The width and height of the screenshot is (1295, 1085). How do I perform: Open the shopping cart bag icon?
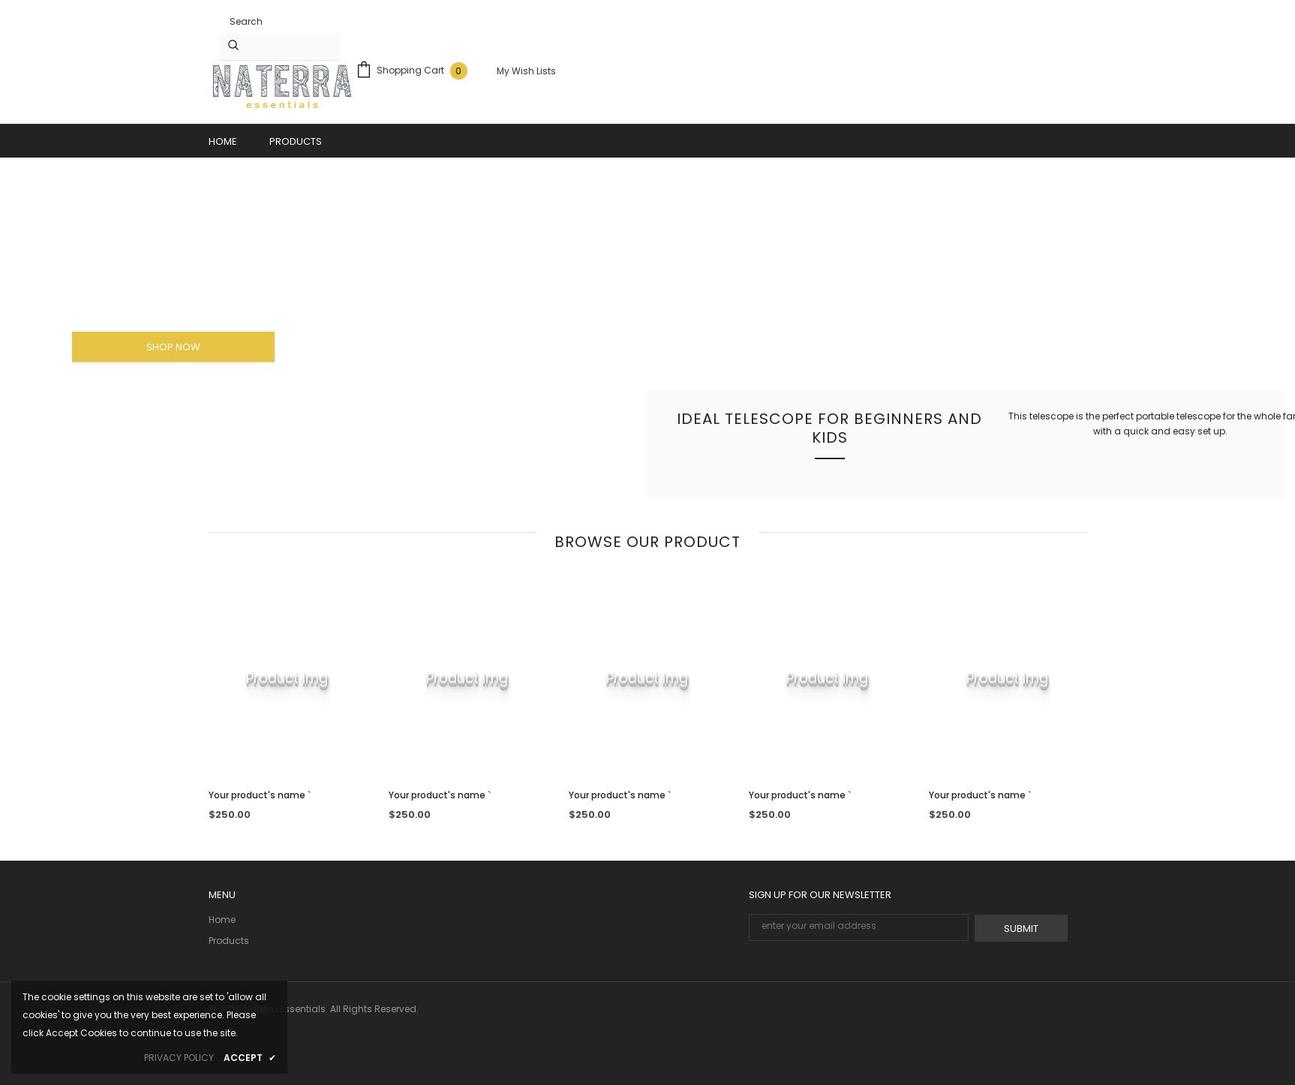[363, 69]
